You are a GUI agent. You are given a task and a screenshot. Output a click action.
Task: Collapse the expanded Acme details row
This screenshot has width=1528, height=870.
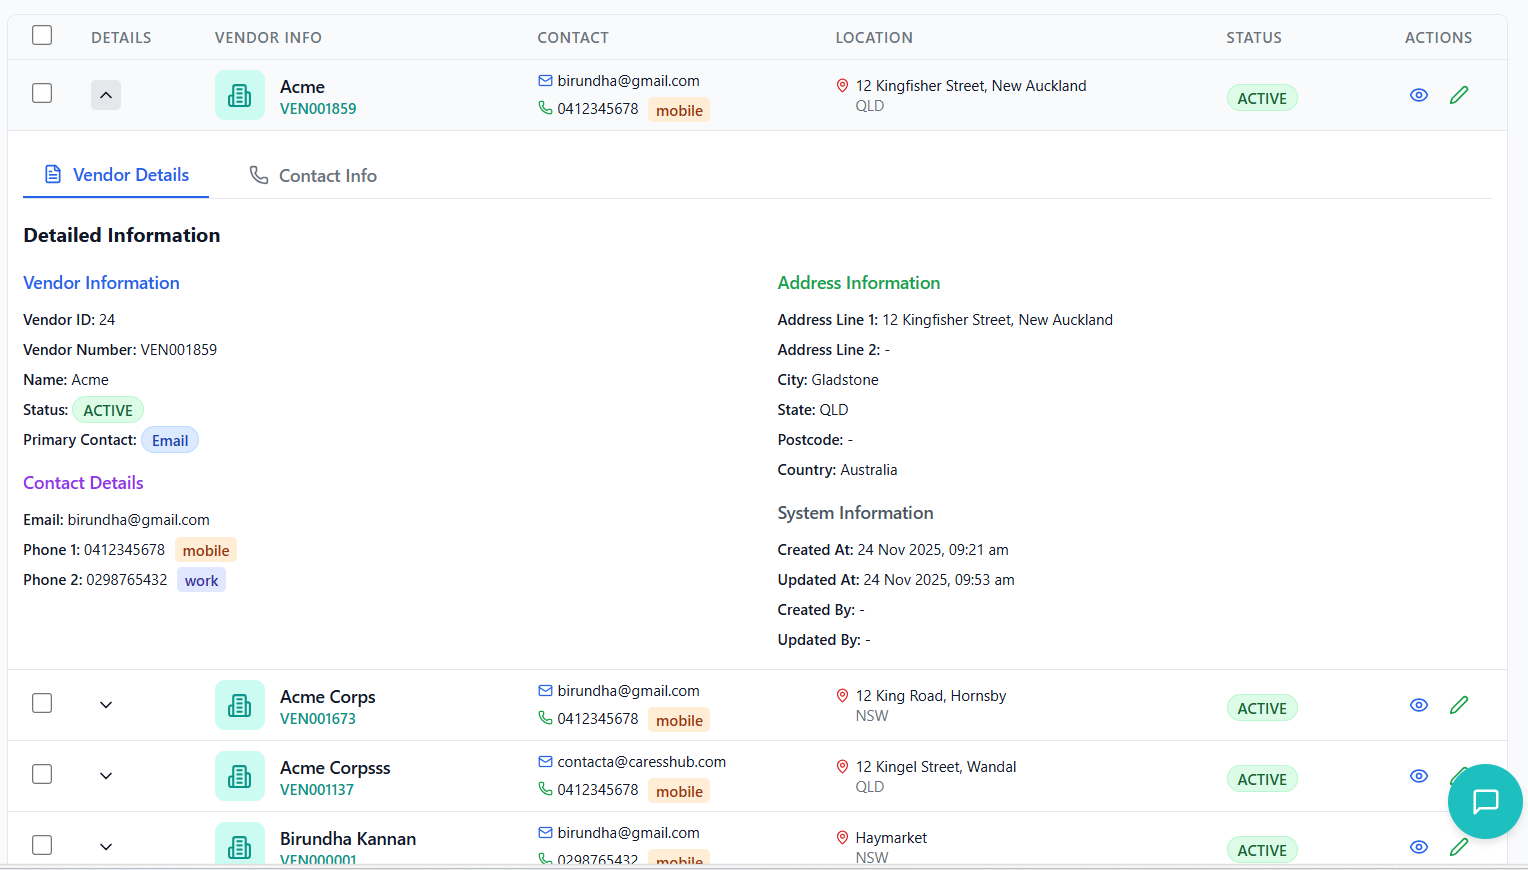(x=106, y=95)
